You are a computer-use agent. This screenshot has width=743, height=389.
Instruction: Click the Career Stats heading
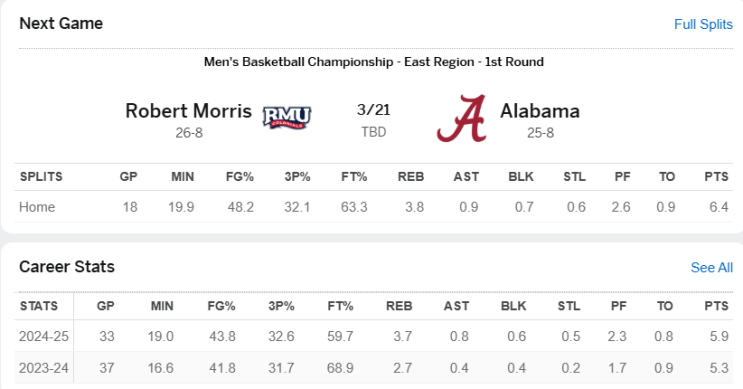(x=67, y=267)
